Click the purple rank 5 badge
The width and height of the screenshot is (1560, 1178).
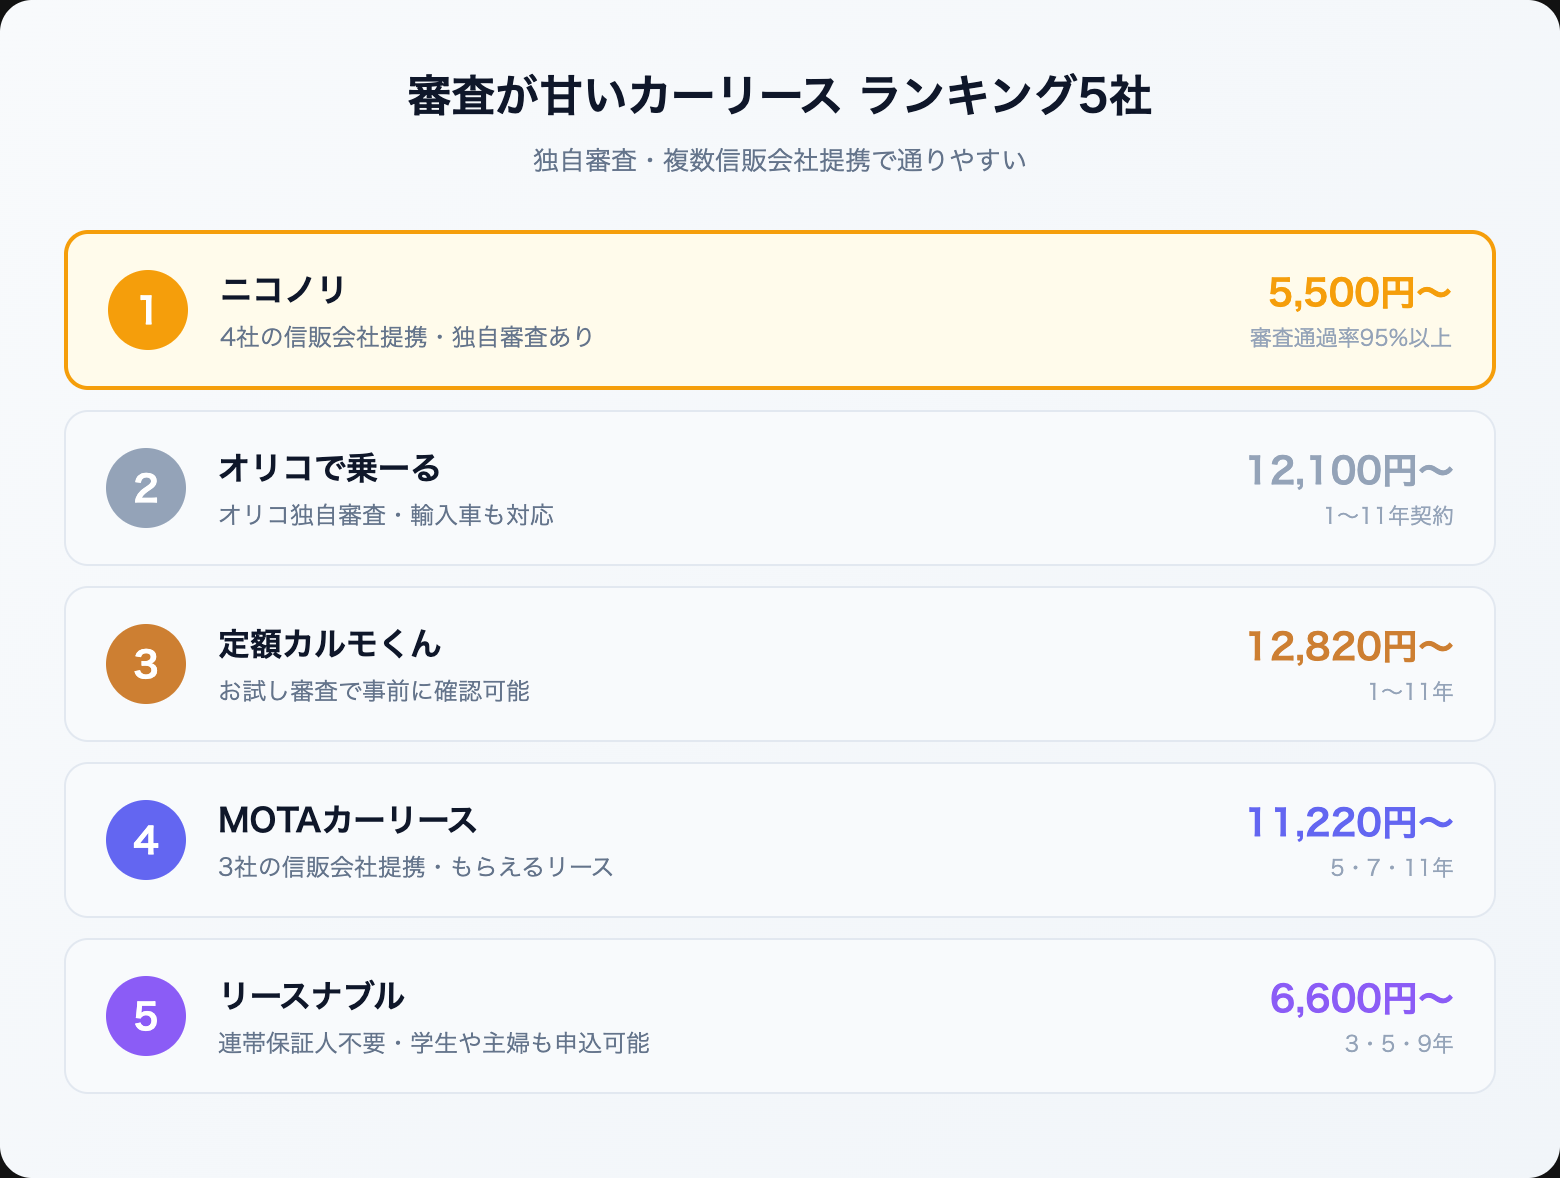point(146,1016)
